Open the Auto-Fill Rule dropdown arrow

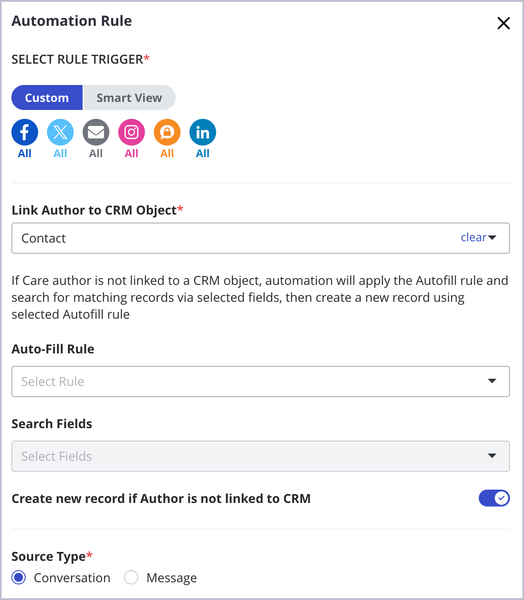(492, 381)
